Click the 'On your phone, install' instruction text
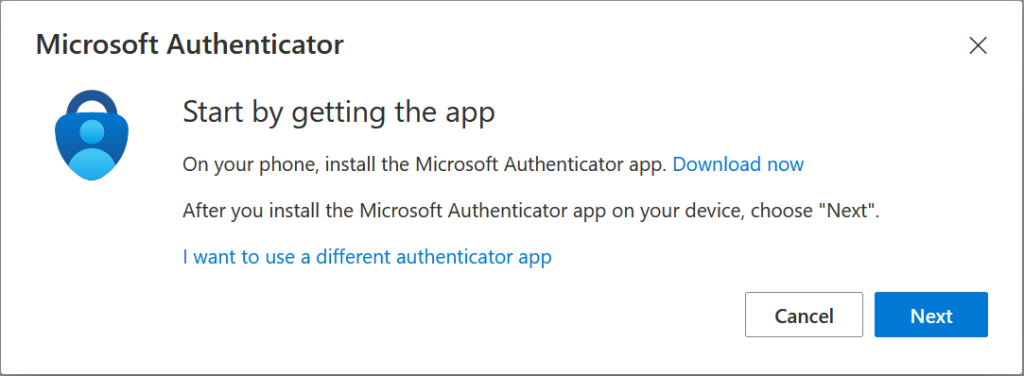The height and width of the screenshot is (376, 1024). coord(424,164)
